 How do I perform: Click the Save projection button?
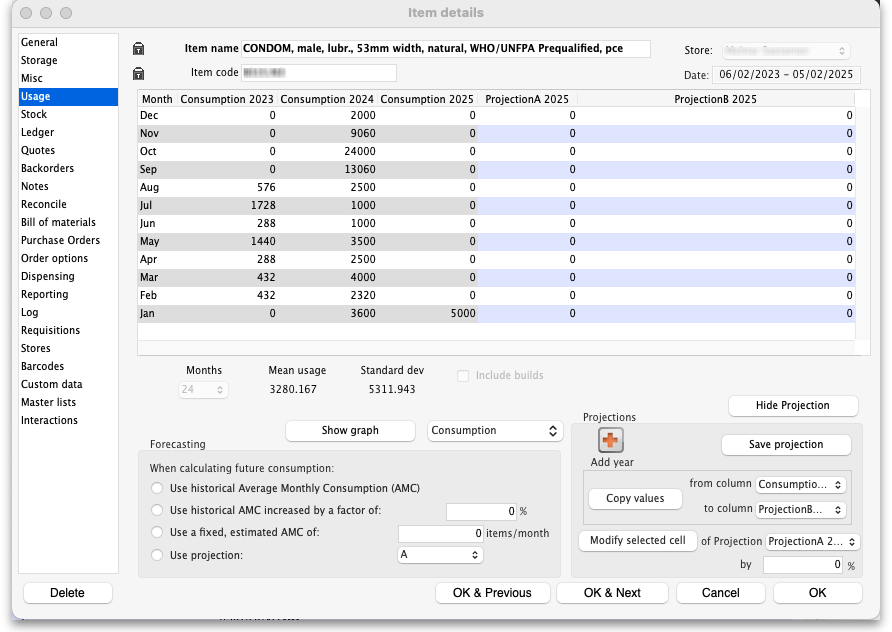tap(786, 445)
